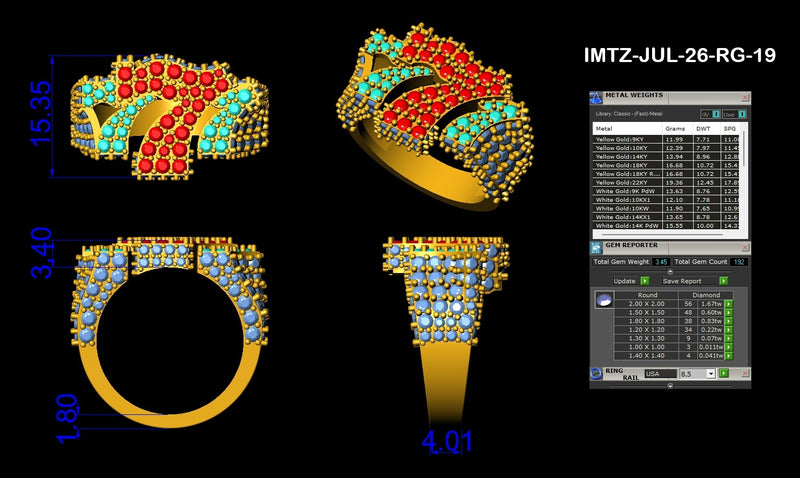Click the USA ring standard field
800x478 pixels.
click(x=660, y=374)
